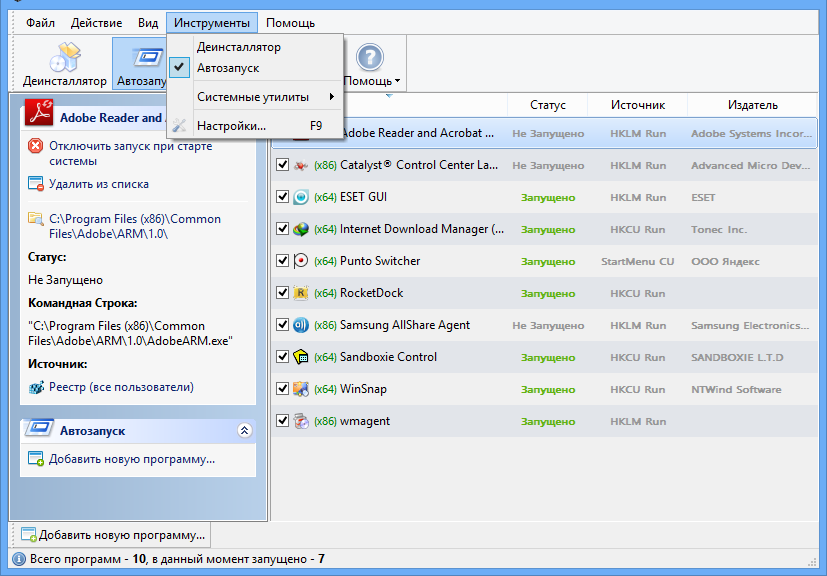Click the WinSnap row icon

click(x=301, y=389)
